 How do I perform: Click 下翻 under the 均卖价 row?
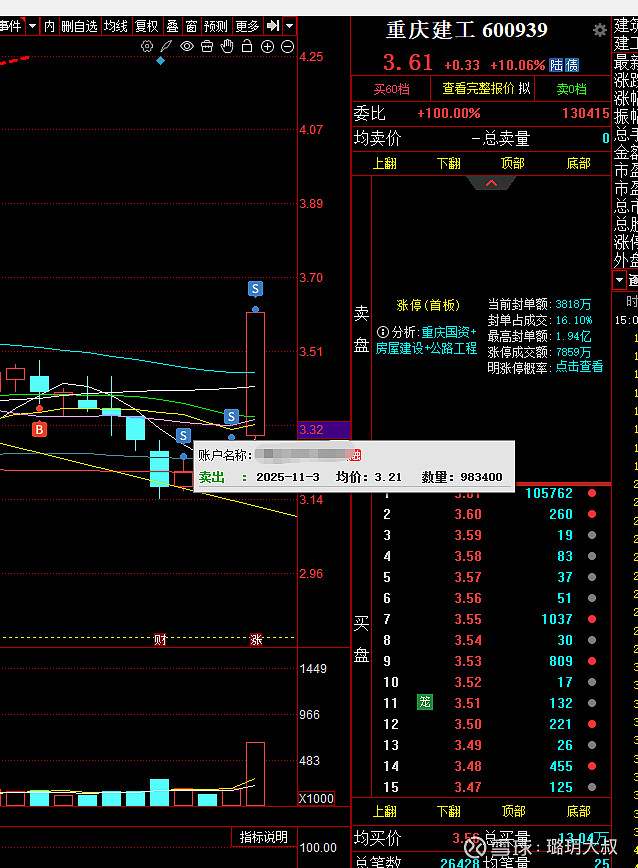(448, 163)
